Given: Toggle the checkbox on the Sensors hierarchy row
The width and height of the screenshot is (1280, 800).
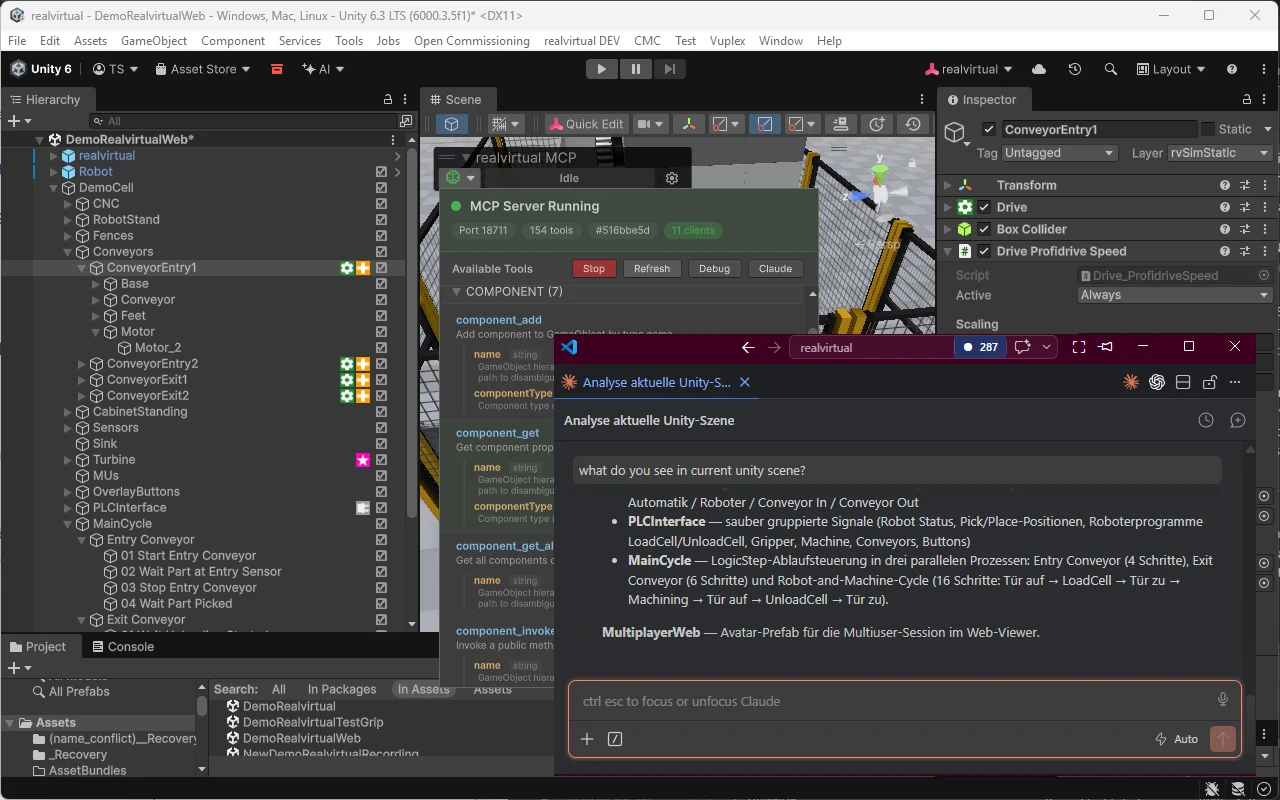Looking at the screenshot, I should [x=381, y=428].
